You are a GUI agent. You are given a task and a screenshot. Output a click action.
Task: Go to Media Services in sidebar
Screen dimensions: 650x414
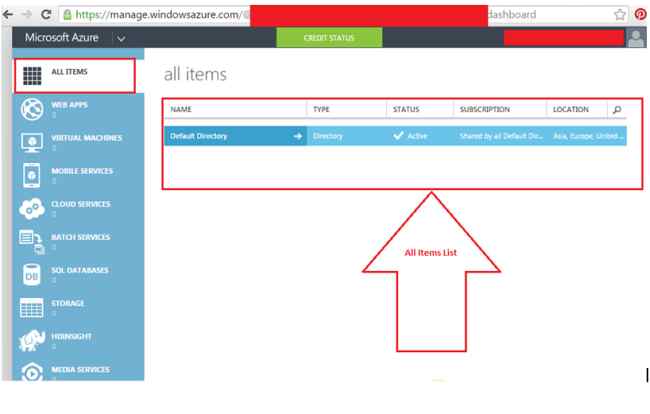(81, 370)
